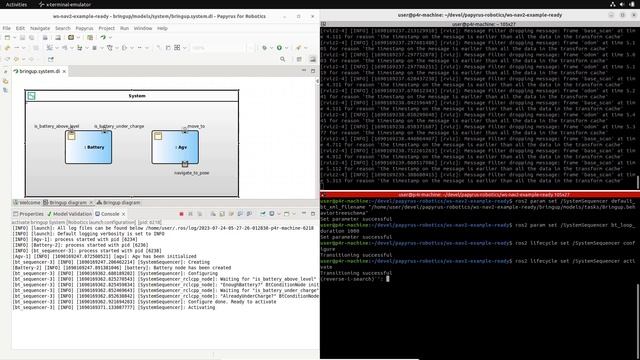The image size is (640, 360).
Task: Minimize the Console view panel
Action: point(304,213)
